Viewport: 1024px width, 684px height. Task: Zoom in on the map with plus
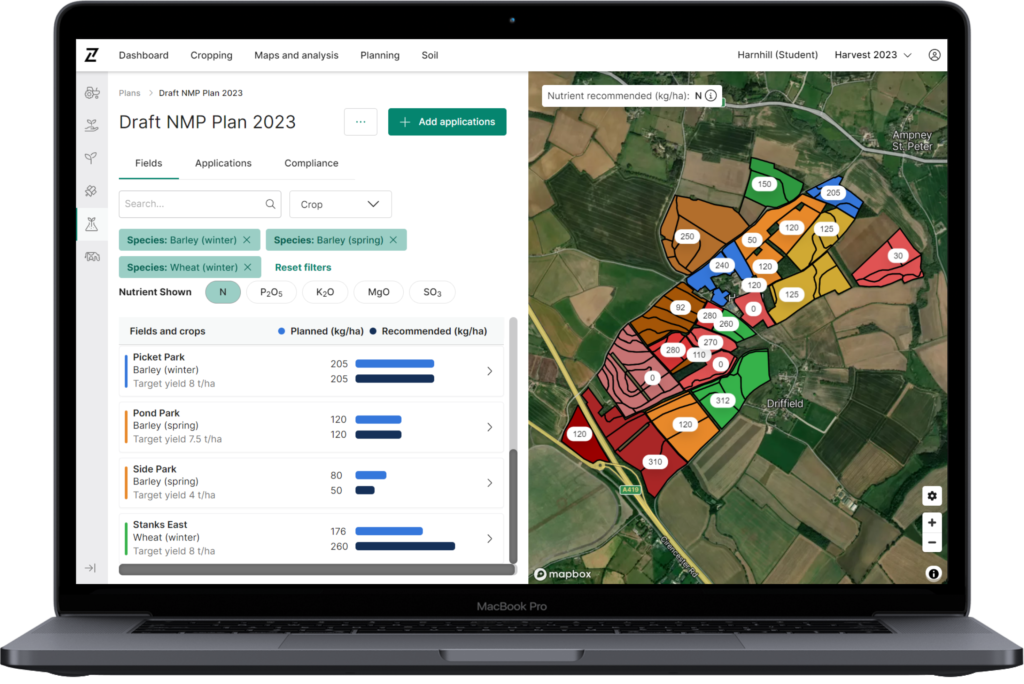pyautogui.click(x=932, y=523)
